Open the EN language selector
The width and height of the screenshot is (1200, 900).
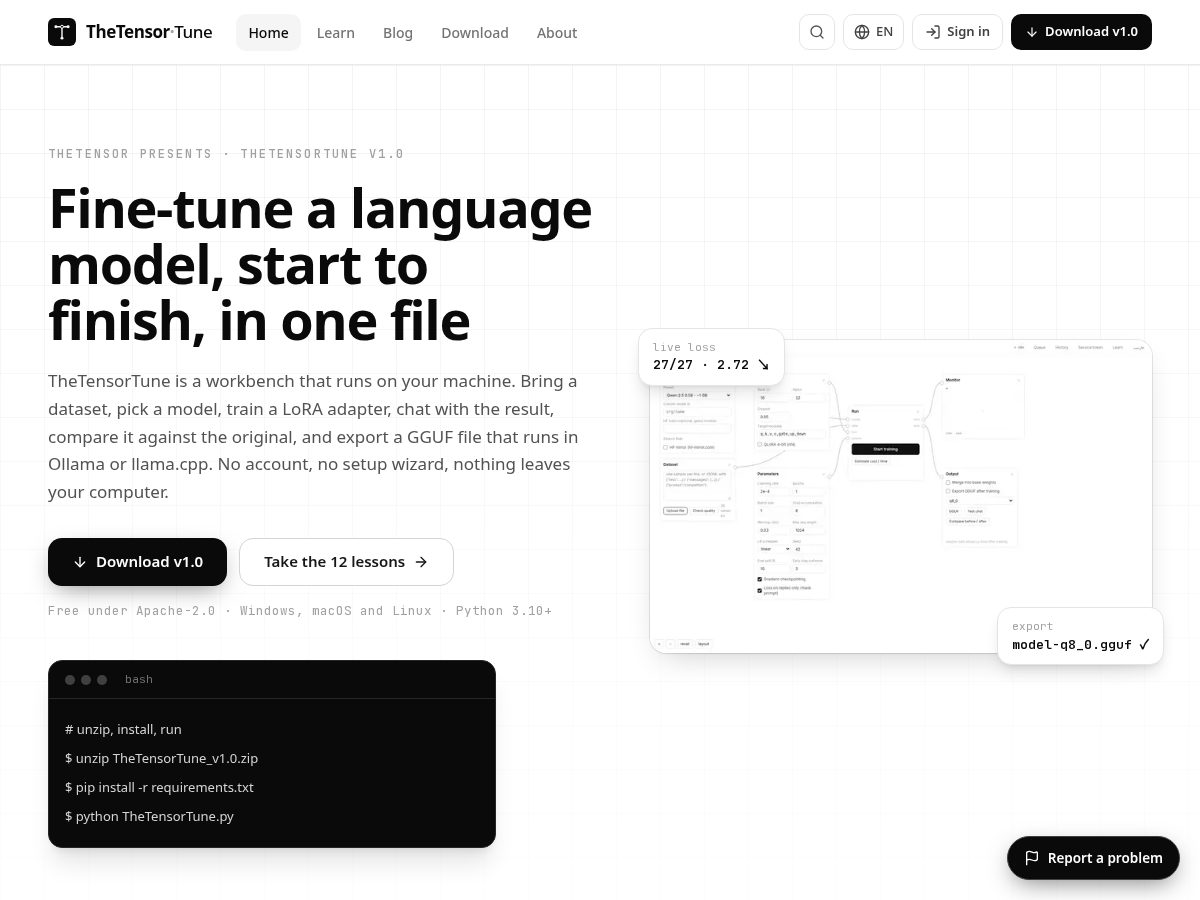pyautogui.click(x=873, y=32)
